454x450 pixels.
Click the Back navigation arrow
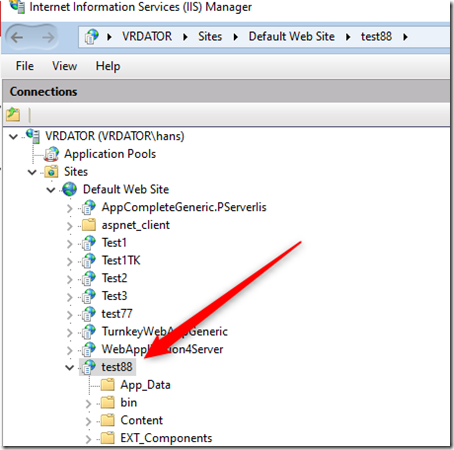click(17, 37)
